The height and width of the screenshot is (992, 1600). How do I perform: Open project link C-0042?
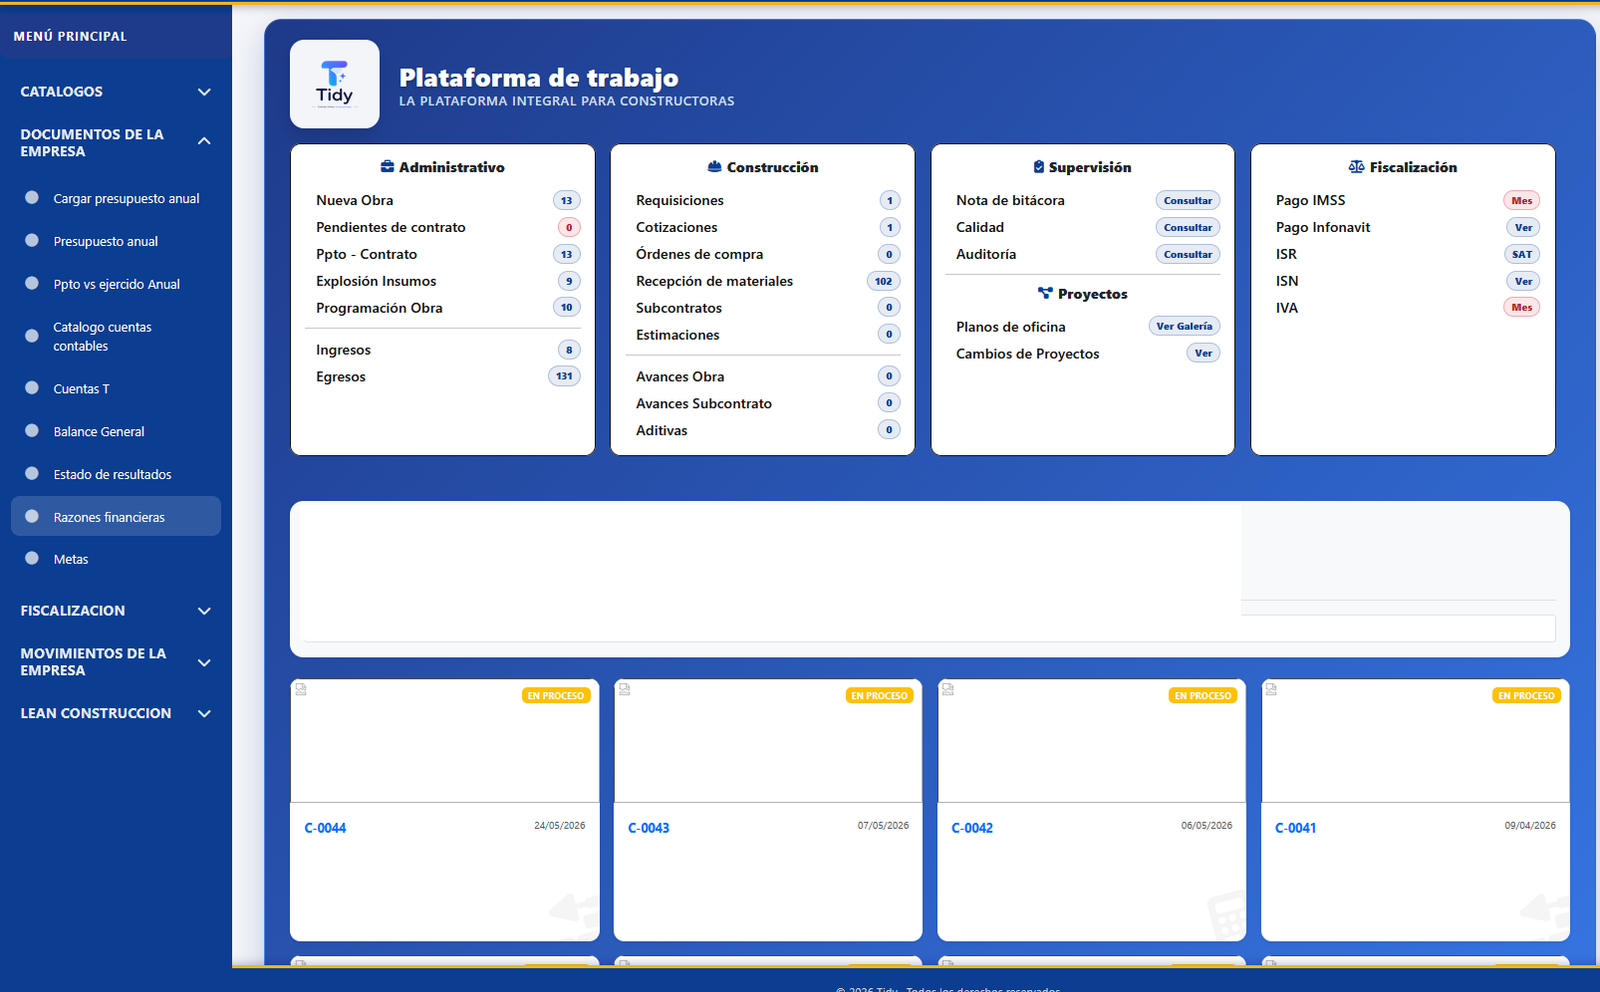click(972, 828)
